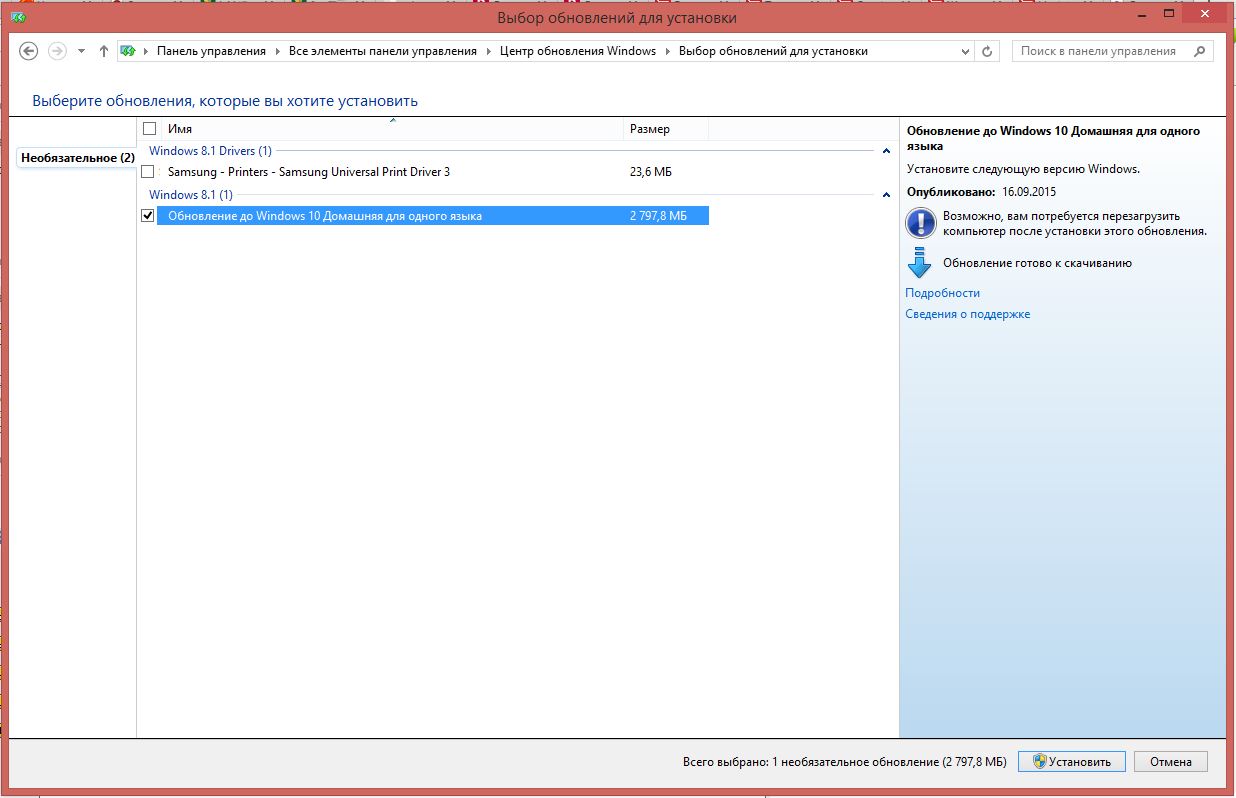Open the Панель управления breadcrumb
The width and height of the screenshot is (1236, 798).
point(211,51)
